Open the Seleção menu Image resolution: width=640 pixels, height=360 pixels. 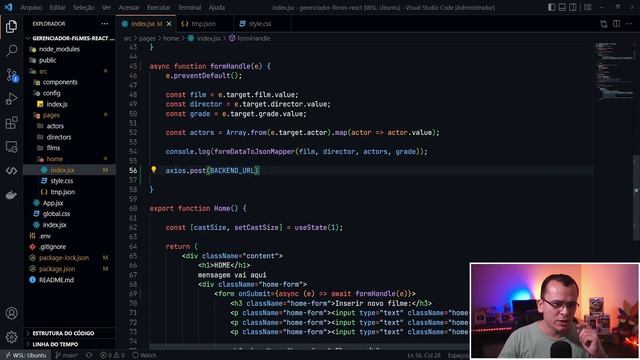coord(84,7)
